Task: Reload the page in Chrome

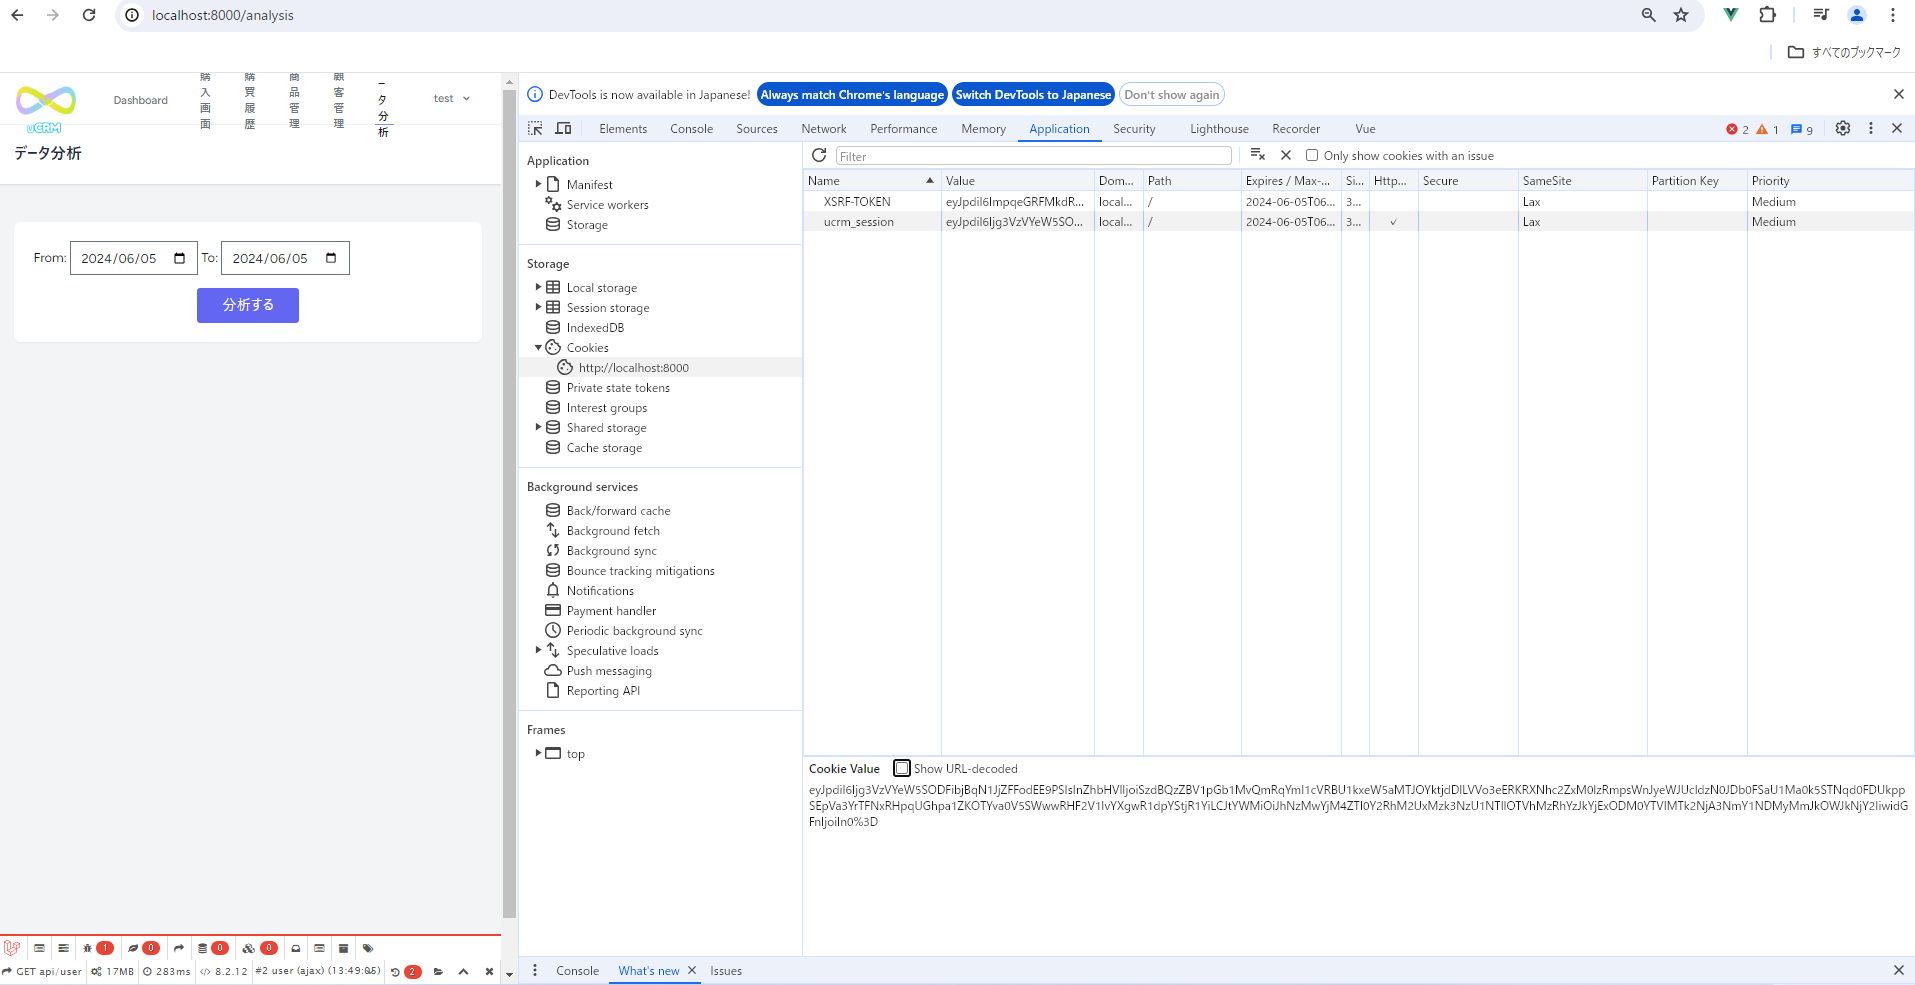Action: tap(89, 15)
